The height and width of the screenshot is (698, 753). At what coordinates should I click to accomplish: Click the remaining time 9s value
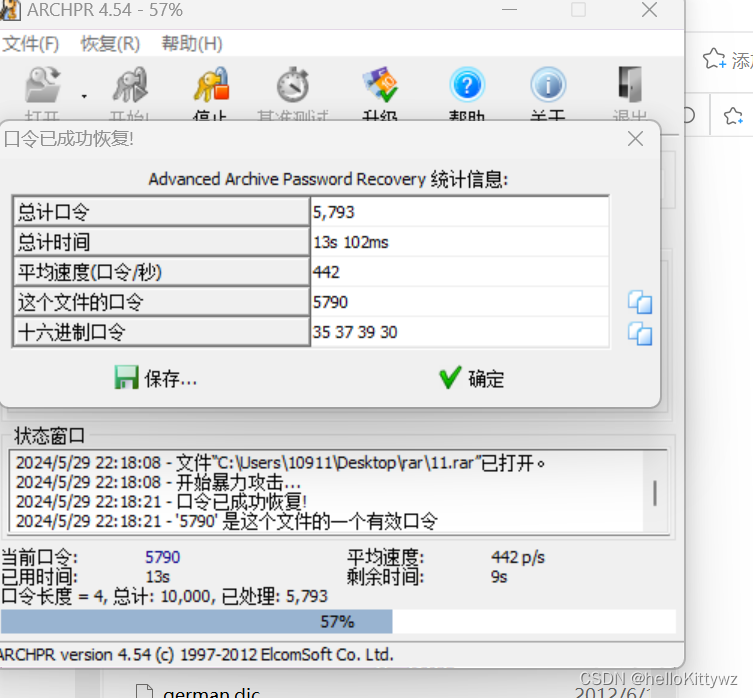pyautogui.click(x=499, y=576)
